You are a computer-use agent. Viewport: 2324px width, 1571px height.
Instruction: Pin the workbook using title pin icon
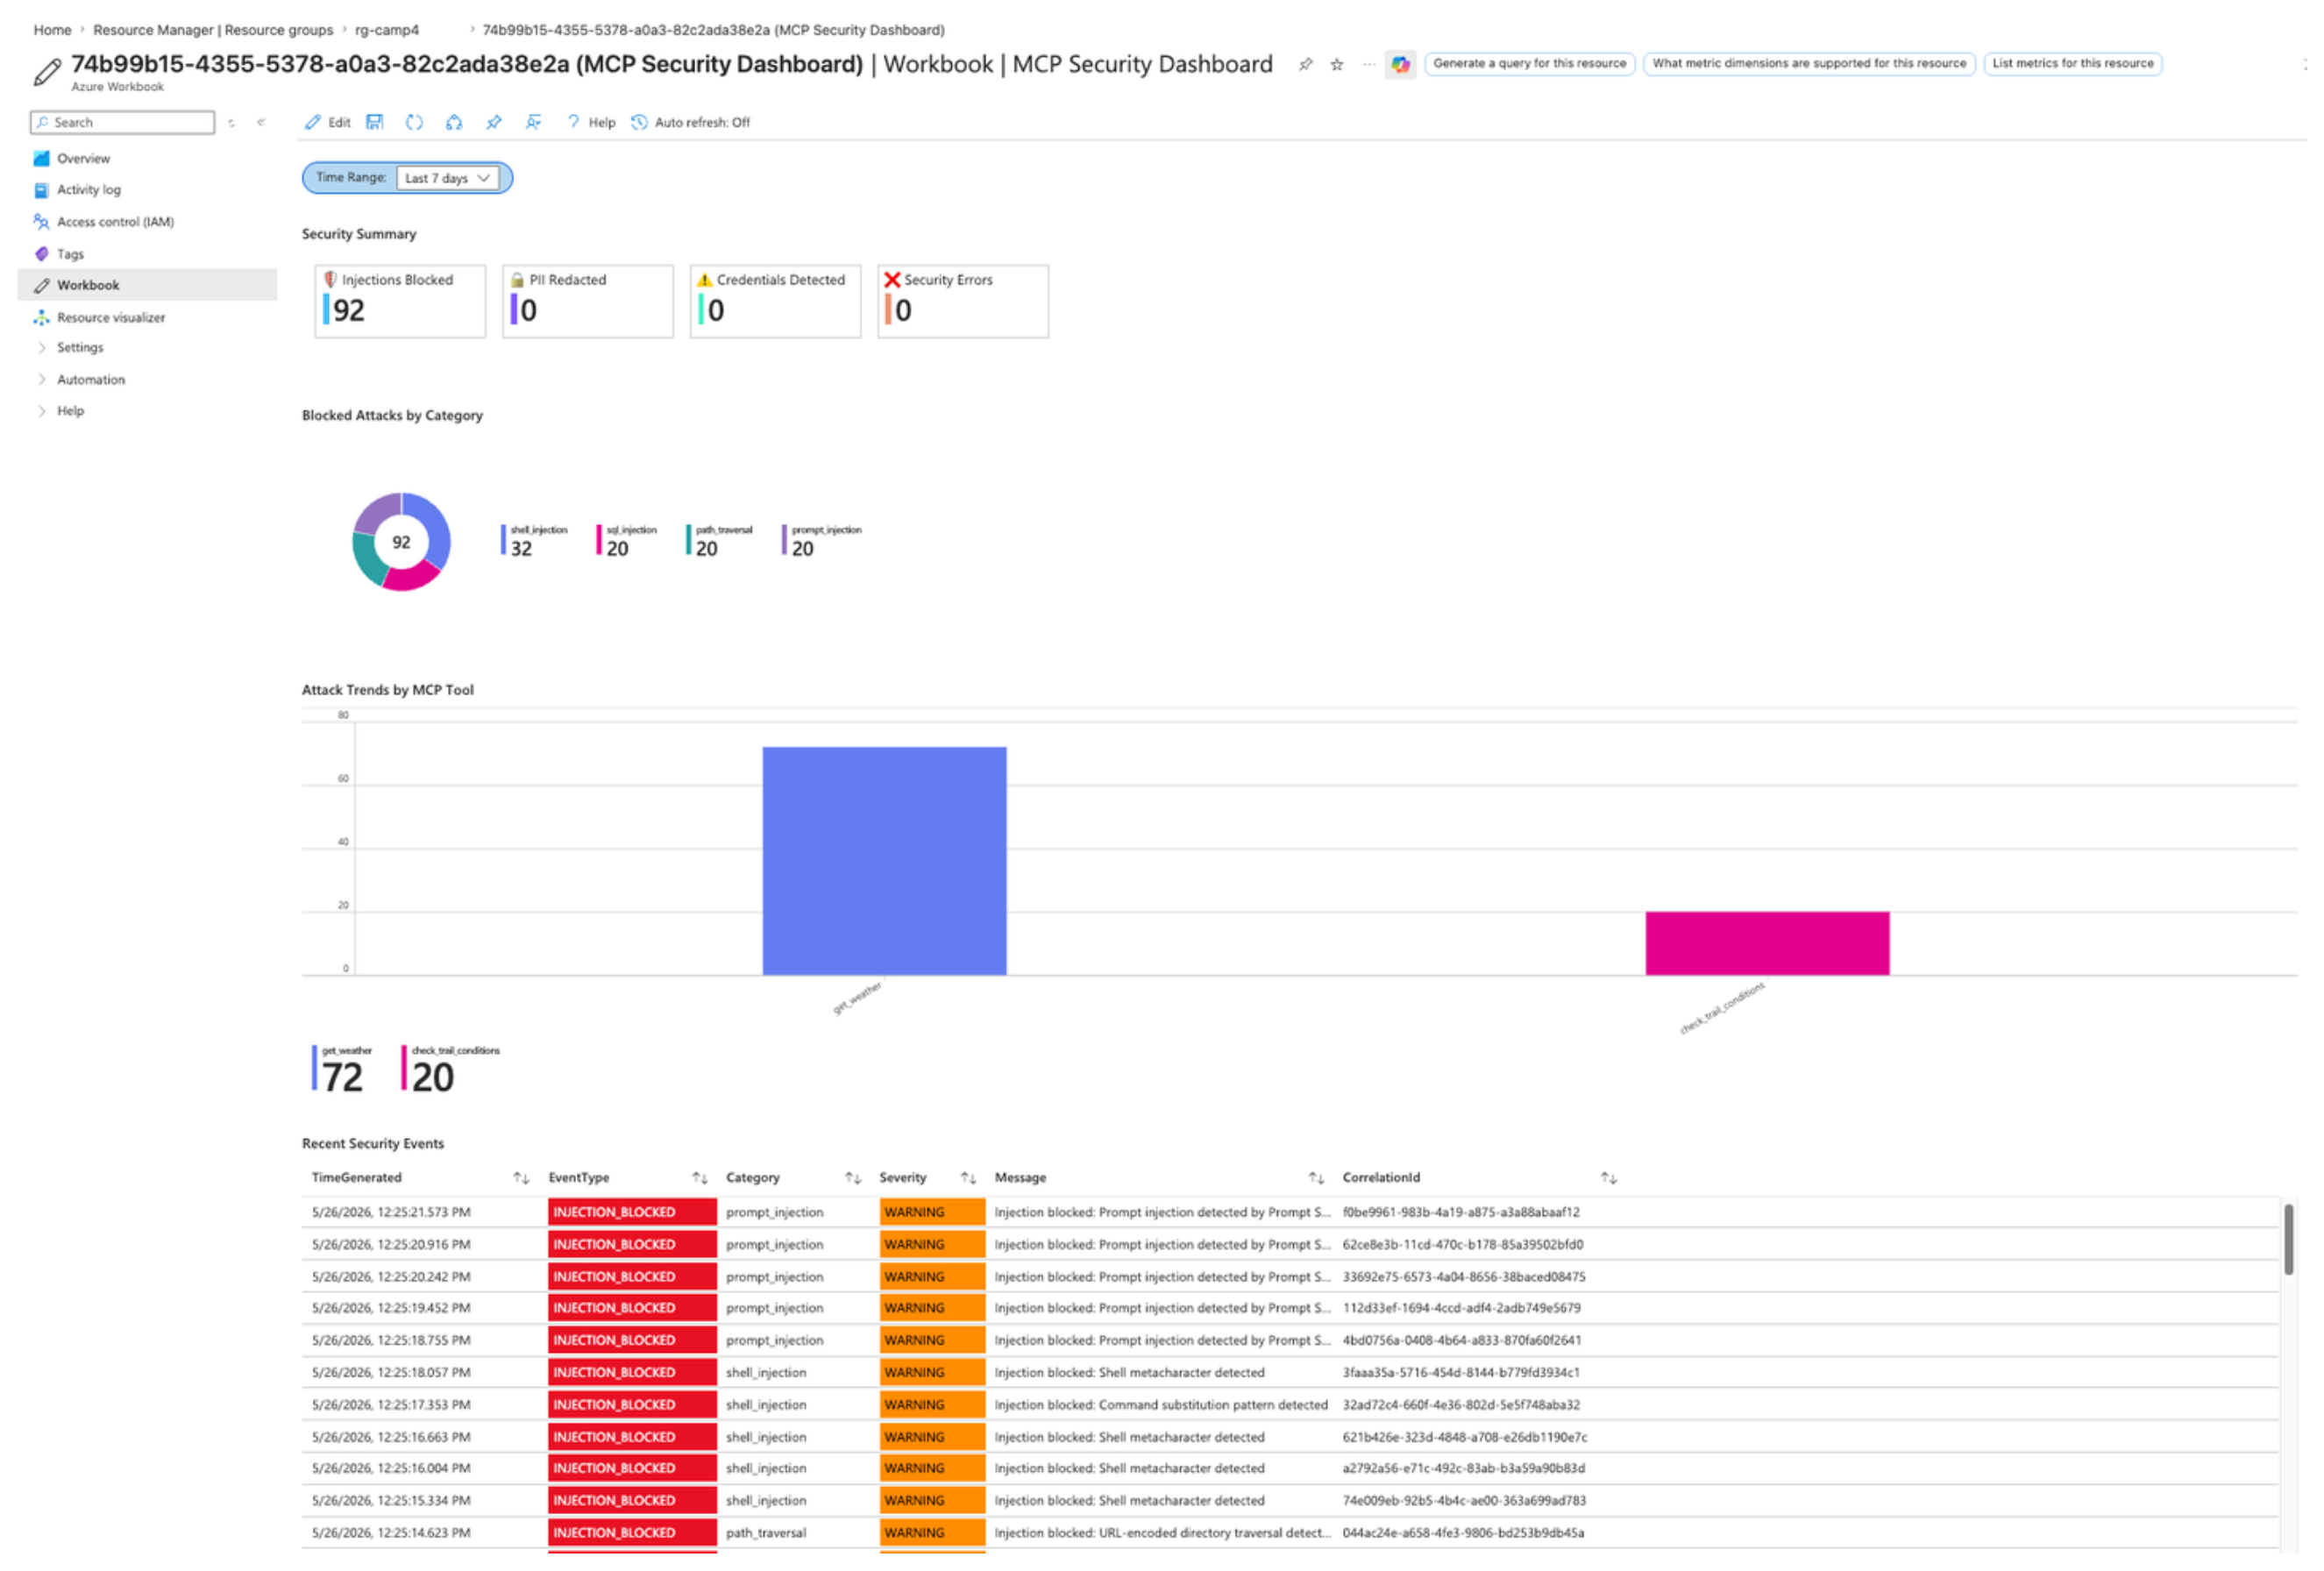(1305, 64)
